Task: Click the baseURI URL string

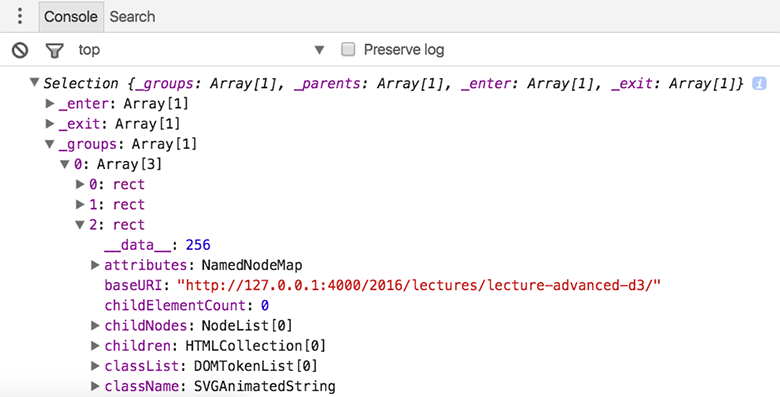Action: coord(419,286)
